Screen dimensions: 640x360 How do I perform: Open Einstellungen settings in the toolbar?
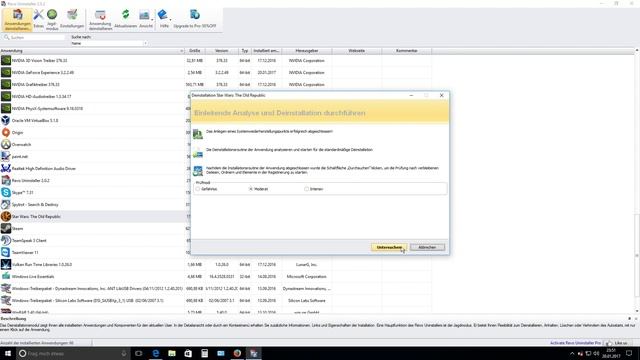72,19
